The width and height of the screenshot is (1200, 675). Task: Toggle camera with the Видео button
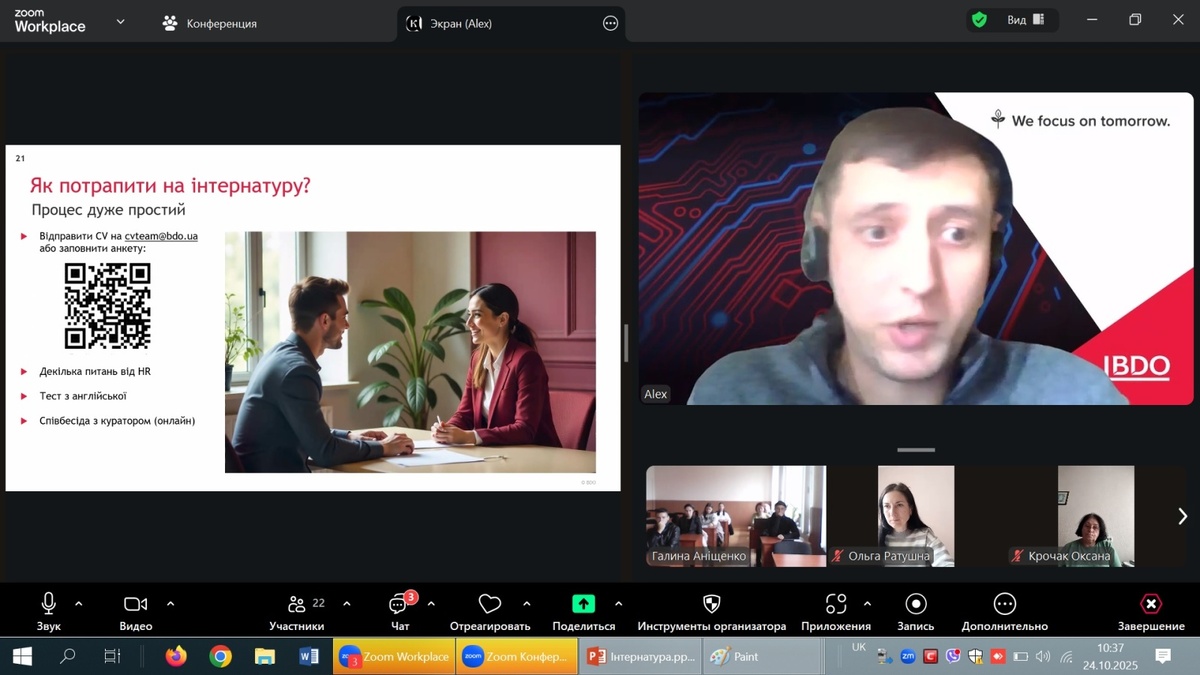(135, 605)
